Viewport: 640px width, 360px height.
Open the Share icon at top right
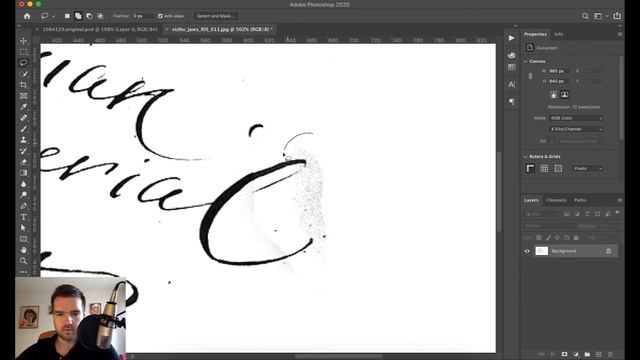pyautogui.click(x=617, y=16)
